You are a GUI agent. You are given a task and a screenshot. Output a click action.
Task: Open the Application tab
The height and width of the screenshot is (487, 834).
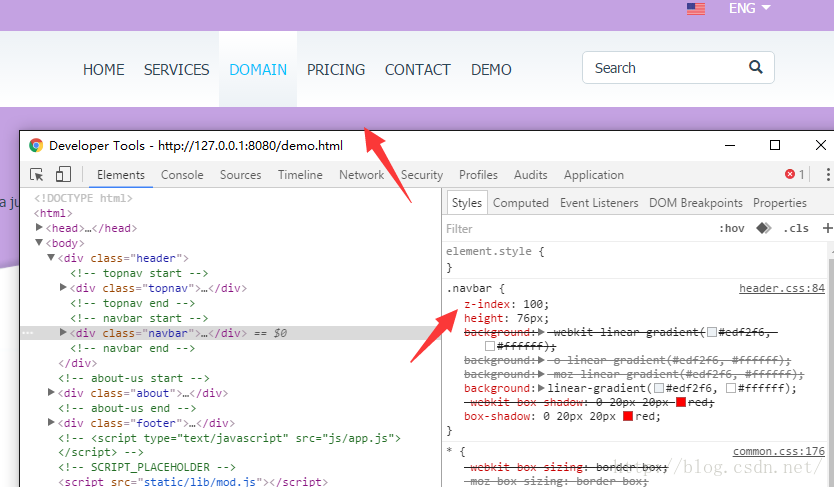pos(594,175)
